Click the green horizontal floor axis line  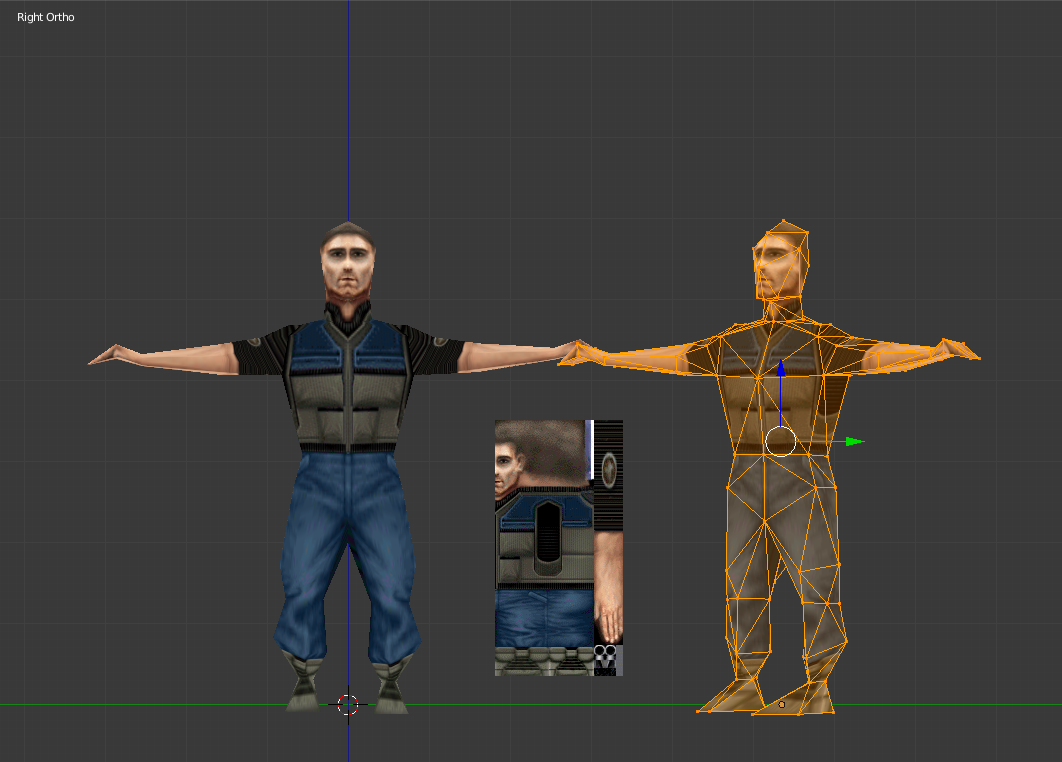click(150, 705)
